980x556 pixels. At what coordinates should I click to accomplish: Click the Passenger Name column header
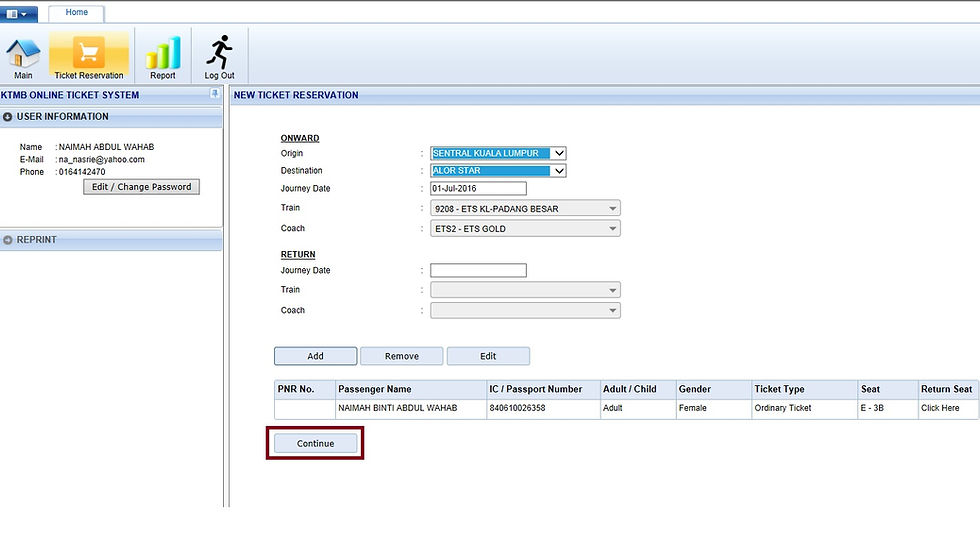tap(411, 389)
